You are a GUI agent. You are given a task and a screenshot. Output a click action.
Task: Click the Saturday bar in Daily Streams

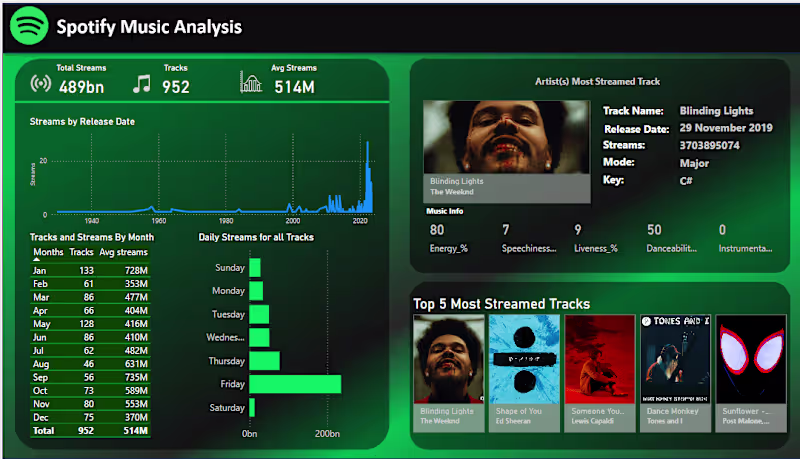pos(252,407)
